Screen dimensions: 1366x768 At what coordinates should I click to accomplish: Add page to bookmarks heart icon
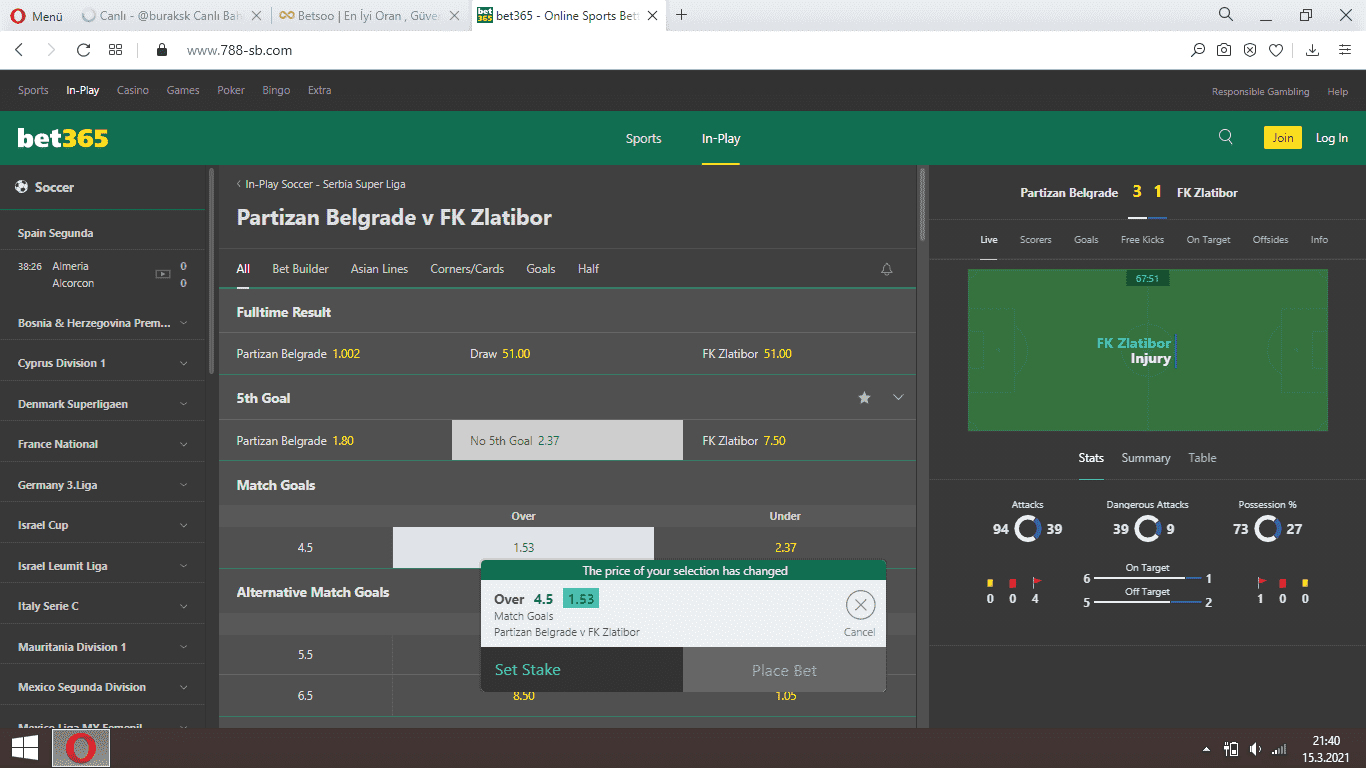pos(1276,50)
